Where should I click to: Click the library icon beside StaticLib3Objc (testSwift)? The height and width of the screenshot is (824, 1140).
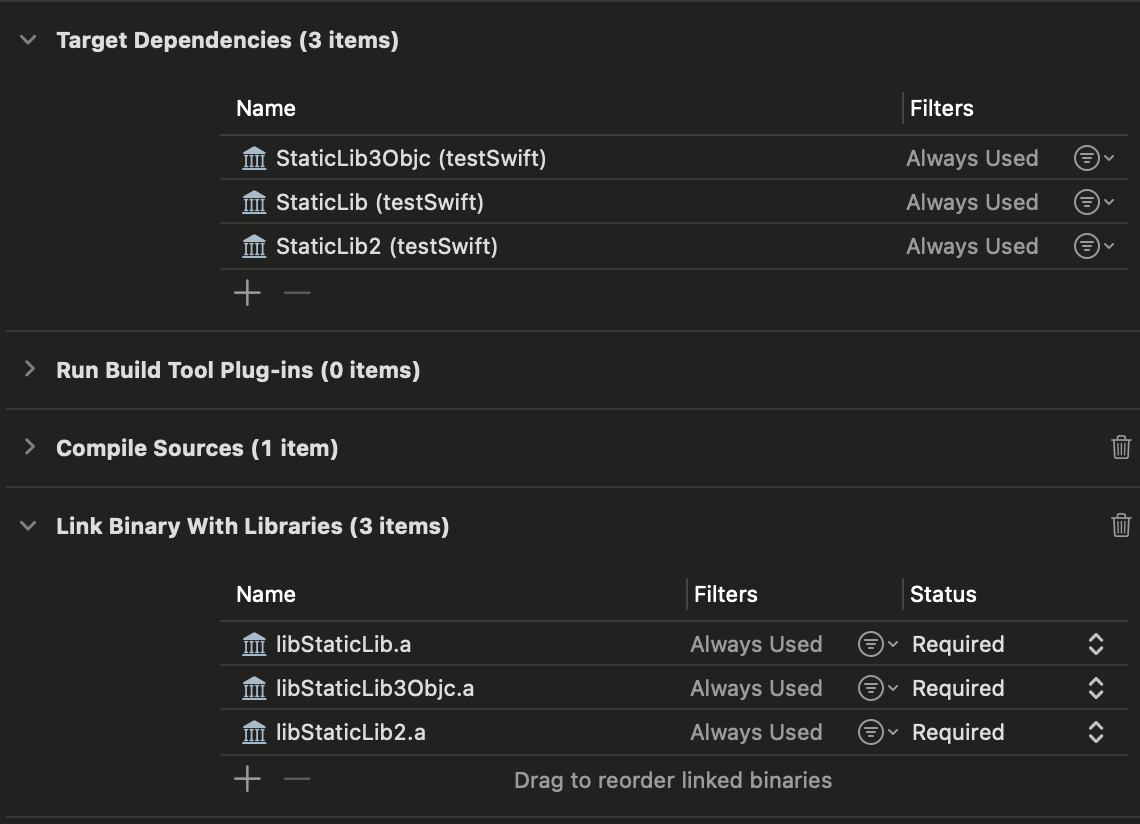pos(254,158)
